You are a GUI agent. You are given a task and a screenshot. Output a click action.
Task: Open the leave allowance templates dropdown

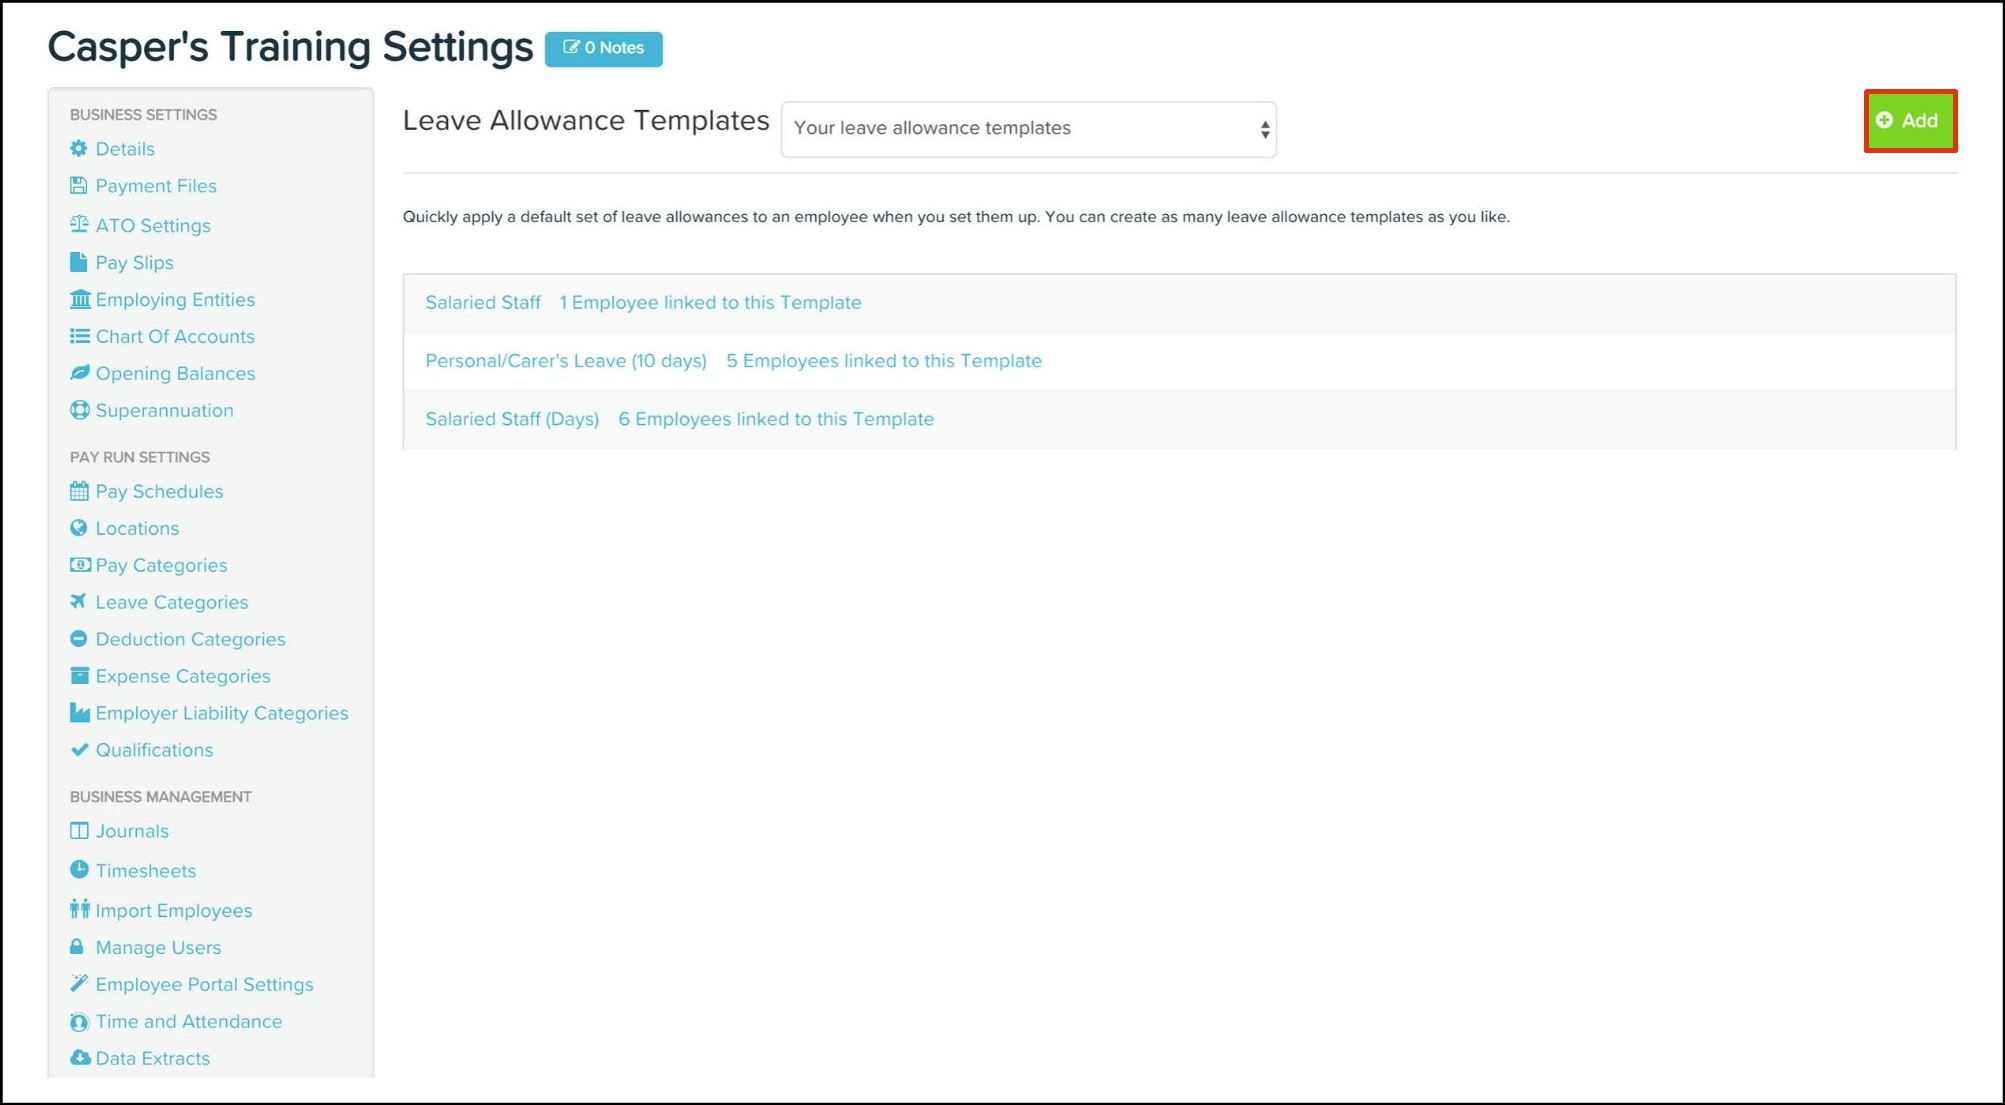(x=1028, y=129)
